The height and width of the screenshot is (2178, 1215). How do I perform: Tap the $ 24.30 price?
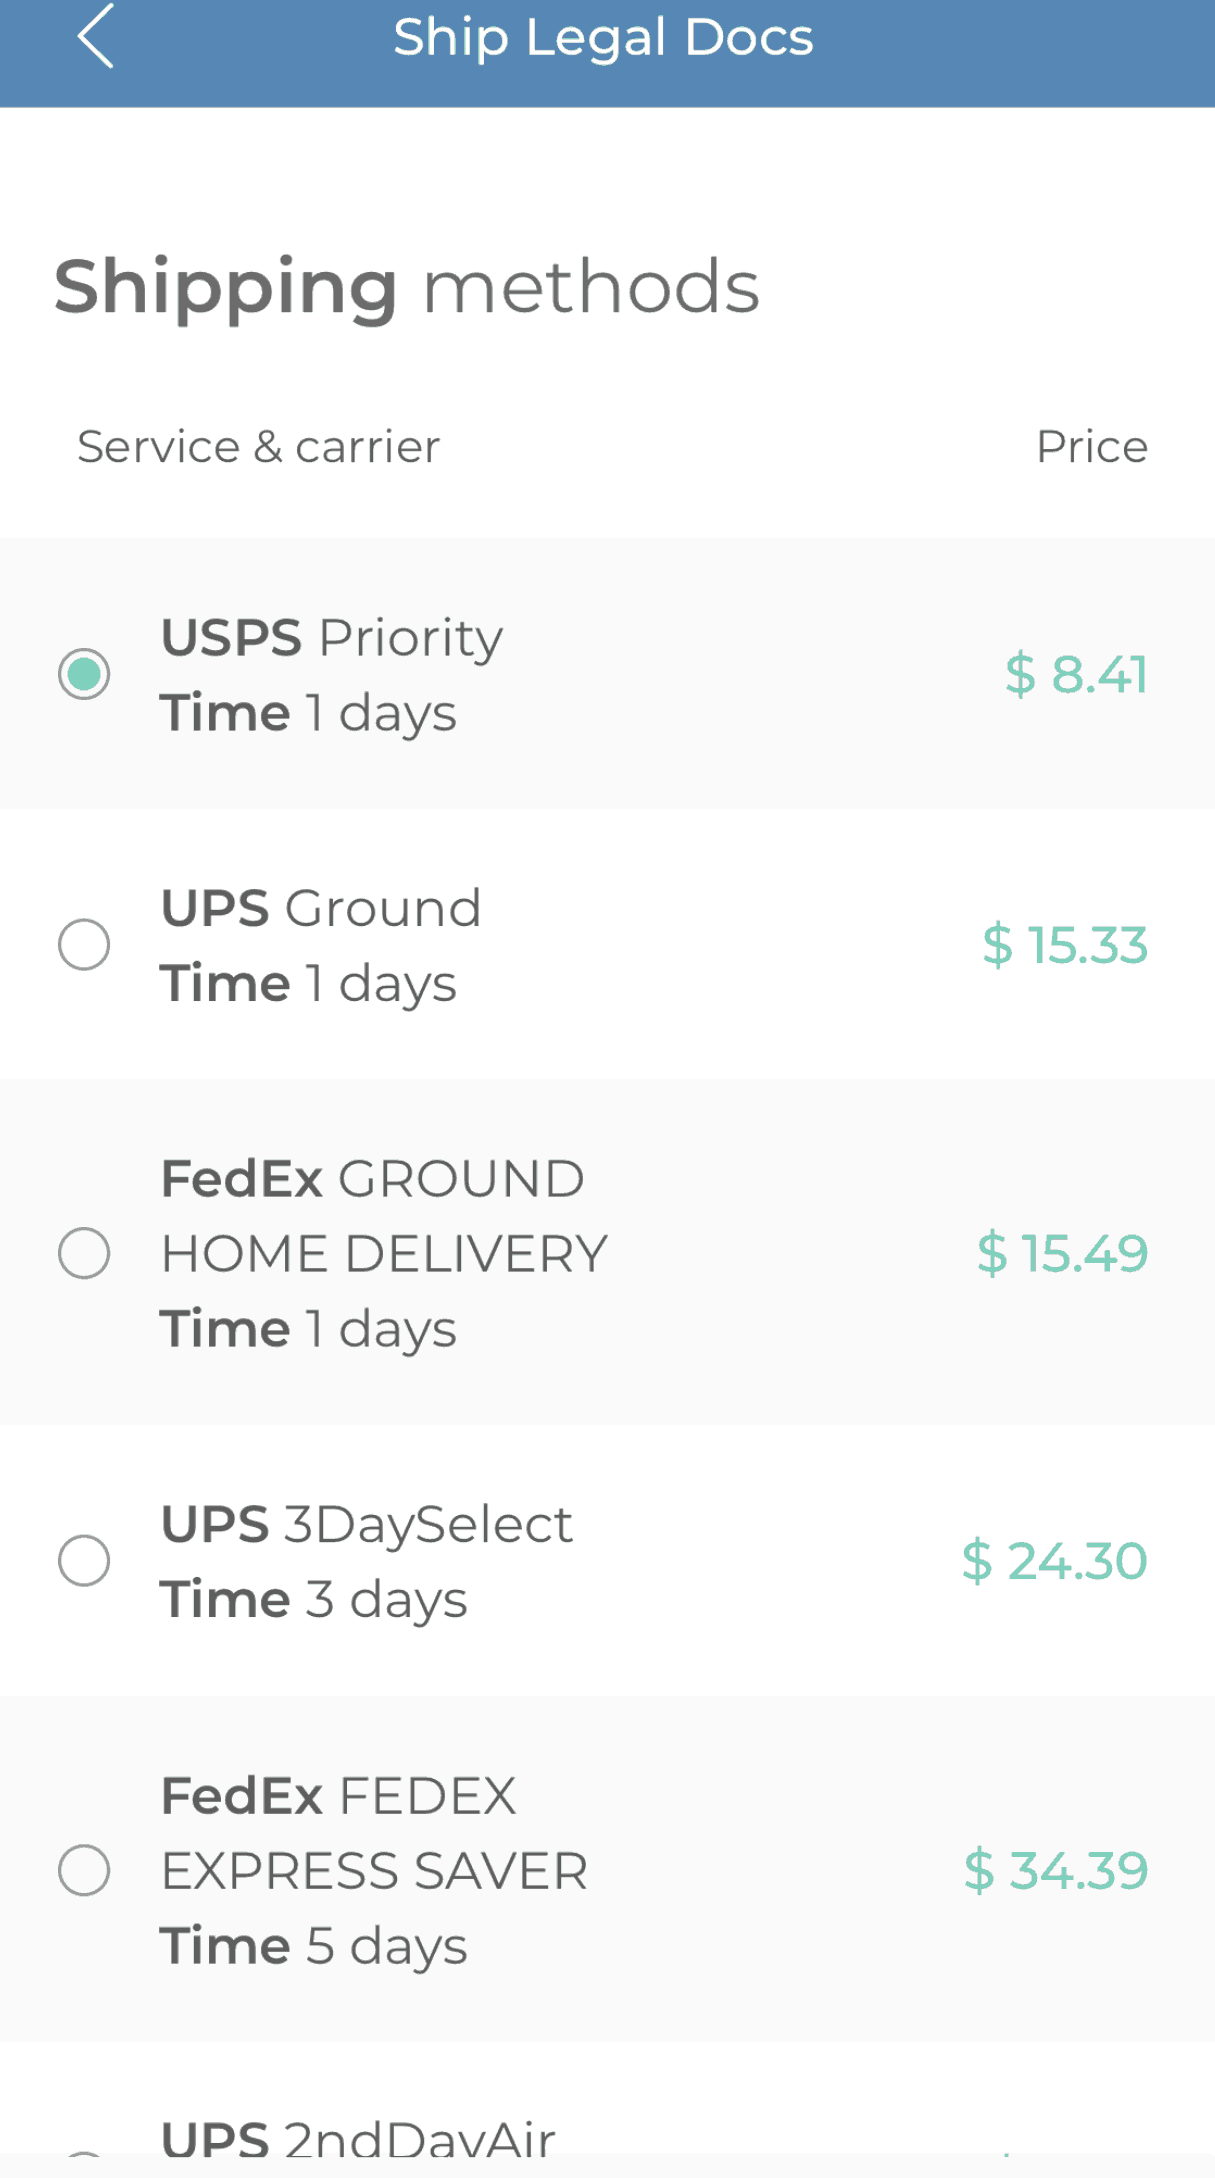[x=1054, y=1561]
